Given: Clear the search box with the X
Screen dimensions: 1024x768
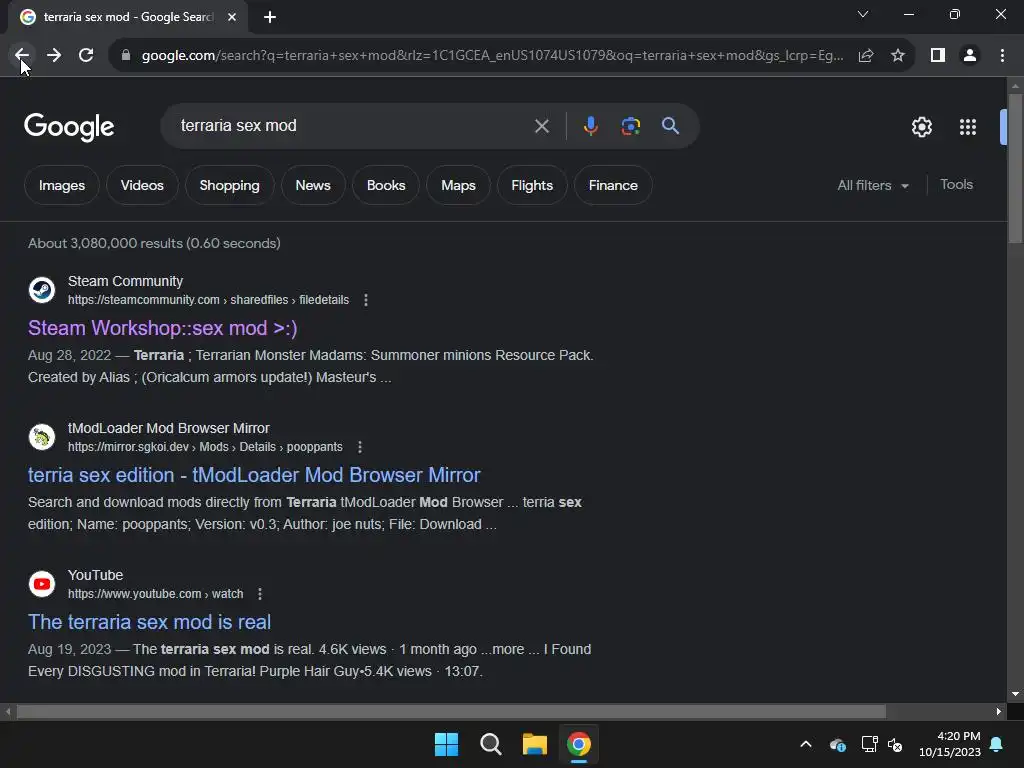Looking at the screenshot, I should pos(541,126).
